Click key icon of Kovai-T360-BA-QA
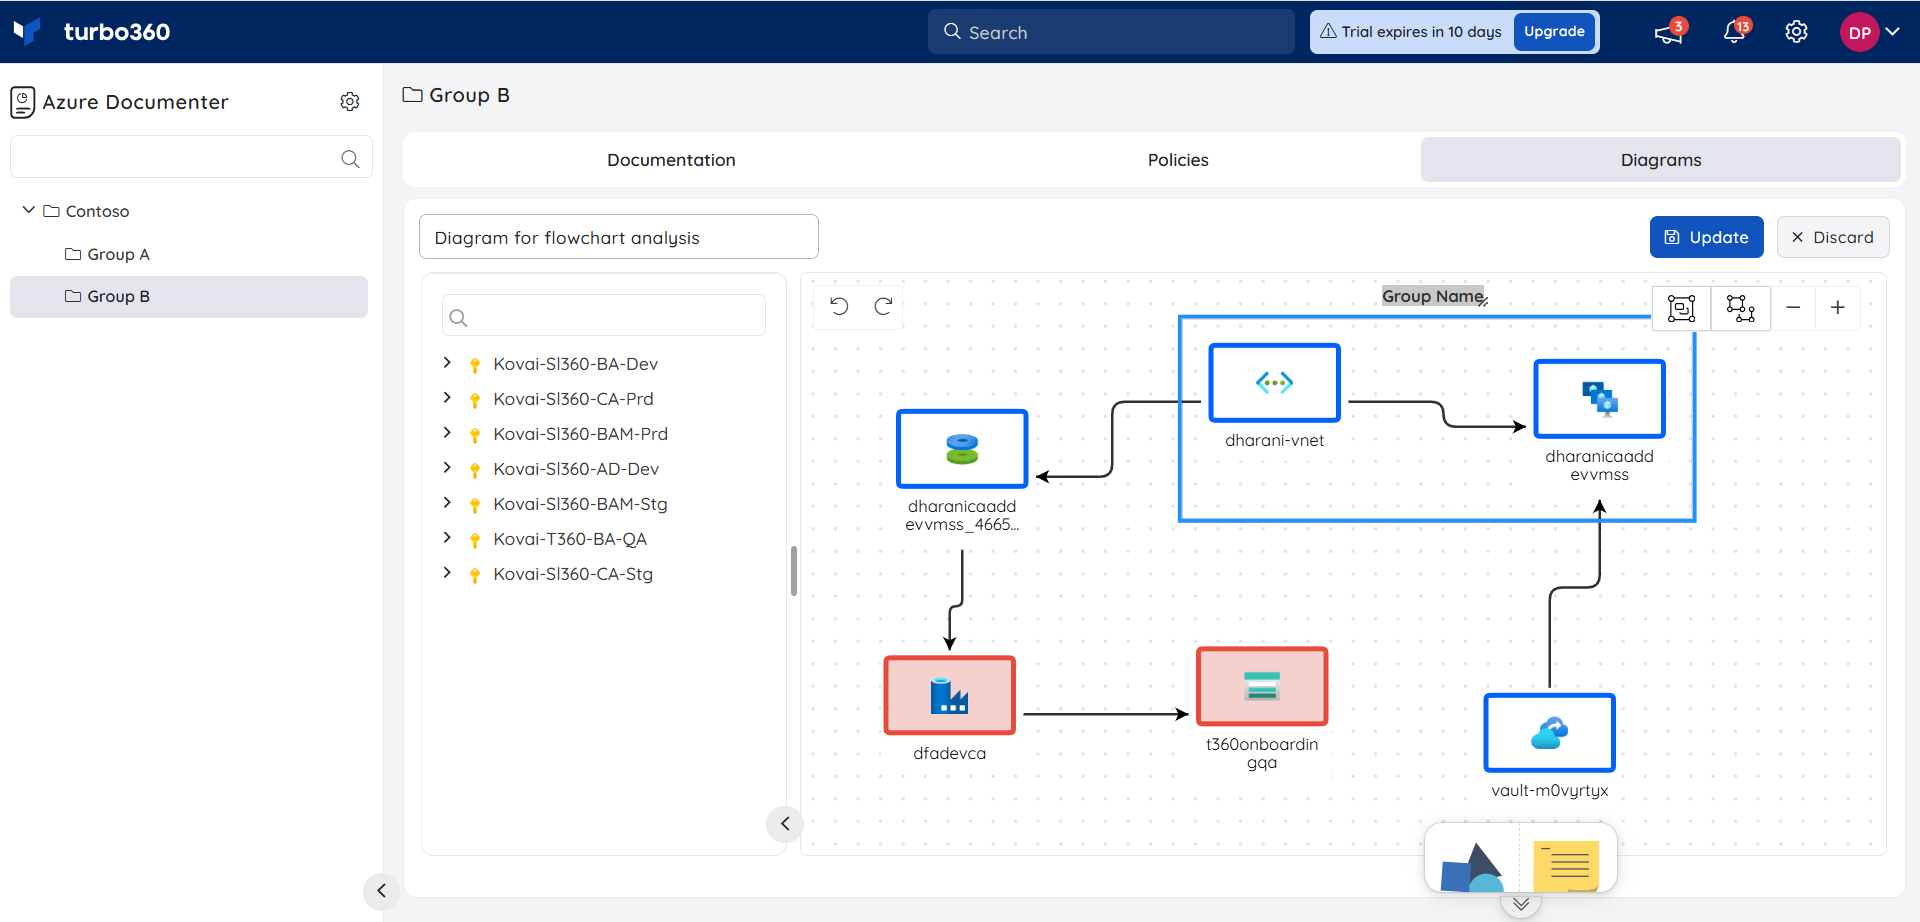 pos(475,540)
